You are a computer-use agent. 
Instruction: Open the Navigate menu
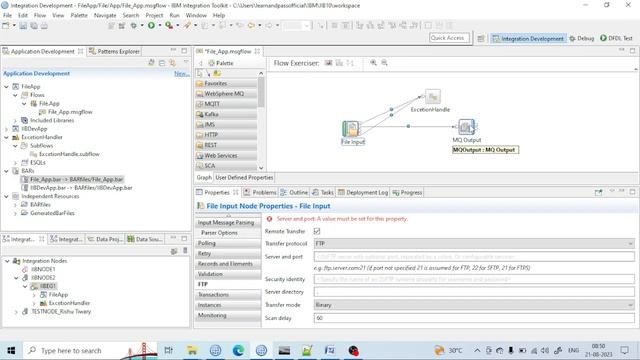click(105, 15)
